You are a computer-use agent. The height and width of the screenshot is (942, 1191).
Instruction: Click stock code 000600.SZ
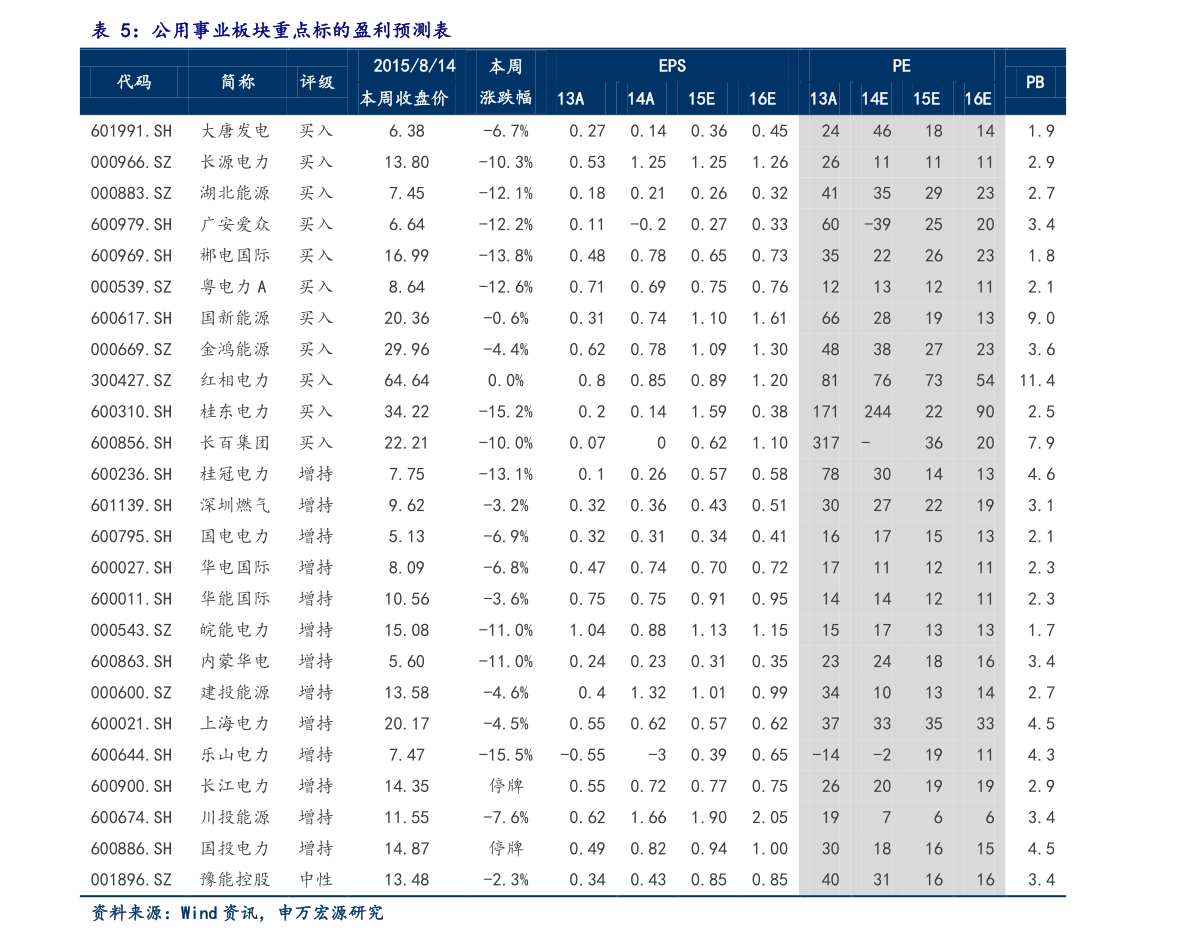click(131, 693)
